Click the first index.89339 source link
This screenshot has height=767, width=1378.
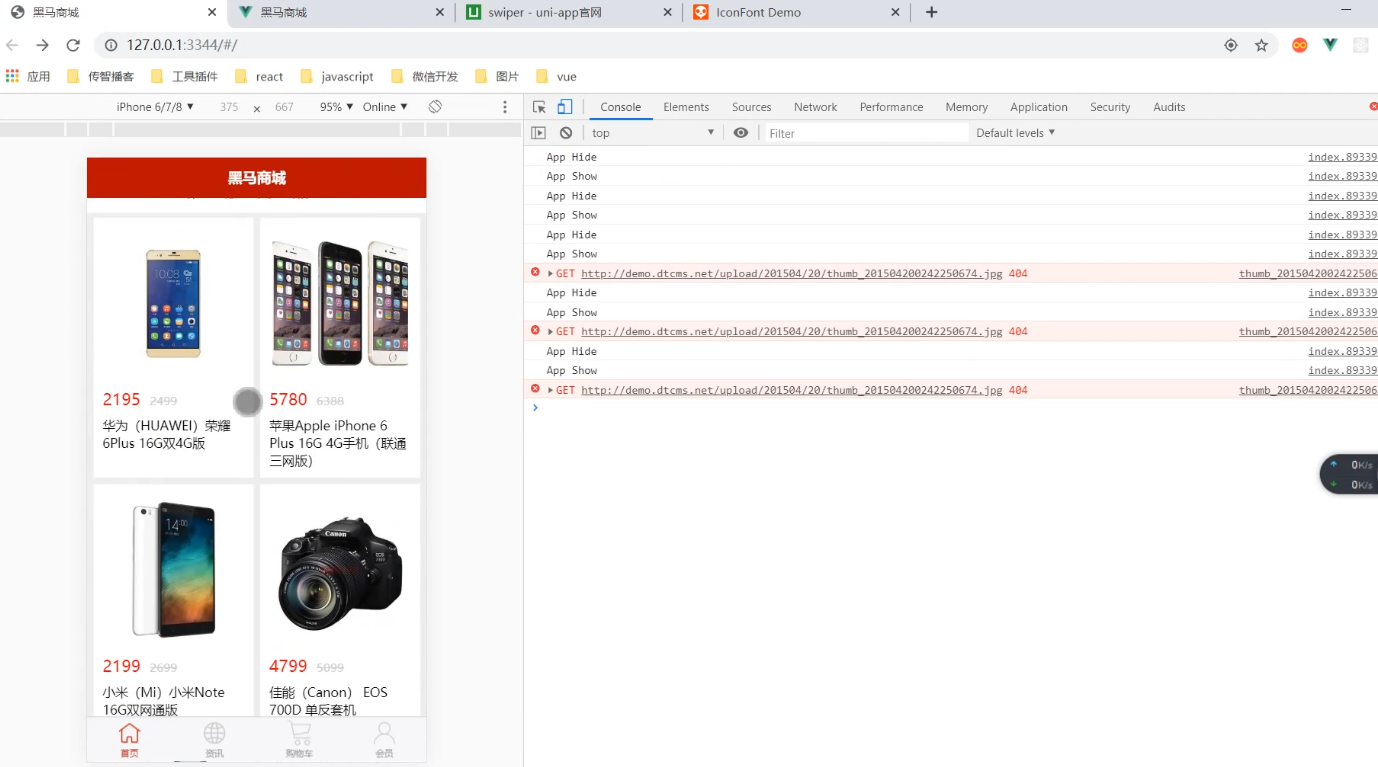[1343, 157]
